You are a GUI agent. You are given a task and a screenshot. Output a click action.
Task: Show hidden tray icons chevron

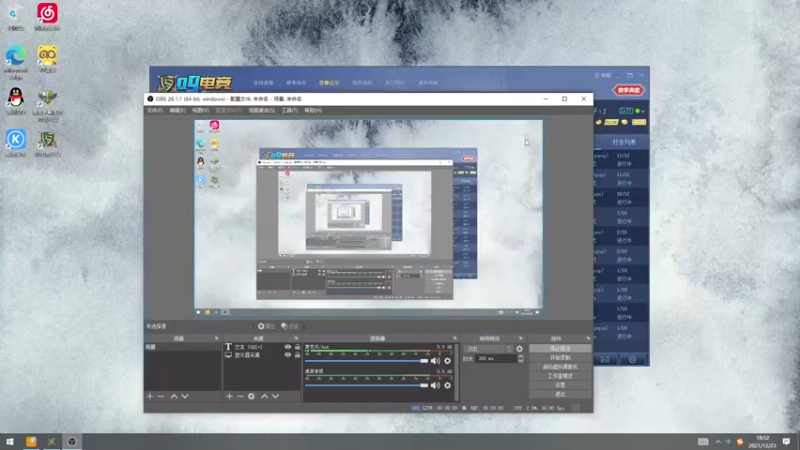(x=718, y=441)
